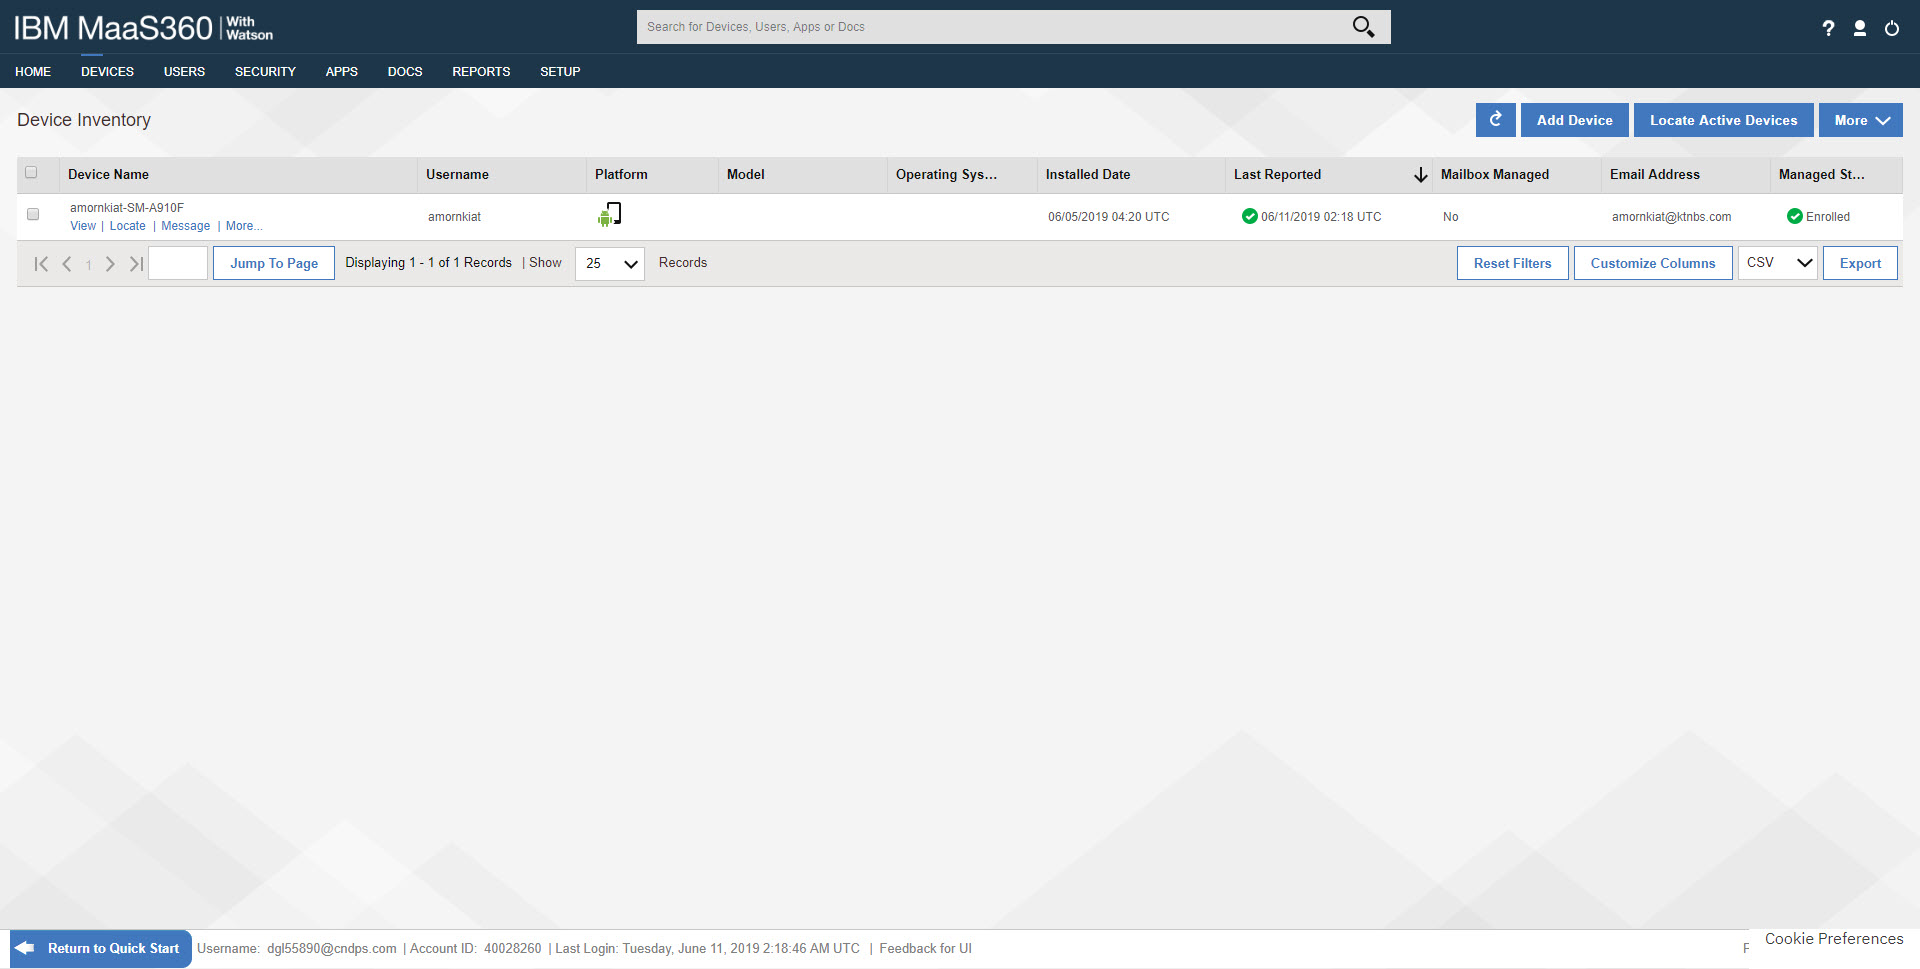The height and width of the screenshot is (969, 1920).
Task: Click the search magnifier icon
Action: [x=1363, y=27]
